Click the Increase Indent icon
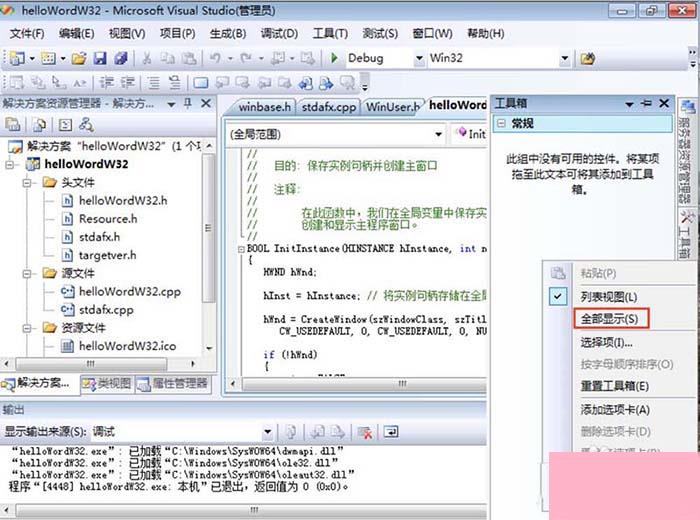Screen dimensions: 700x520 tap(127, 83)
